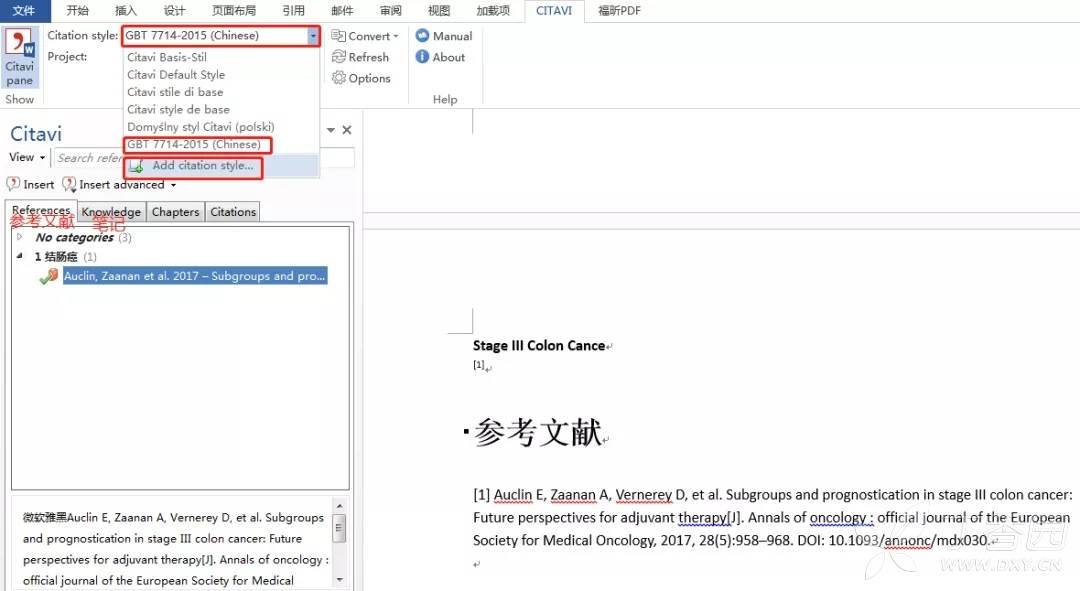Switch to the Citations tab

pyautogui.click(x=233, y=212)
